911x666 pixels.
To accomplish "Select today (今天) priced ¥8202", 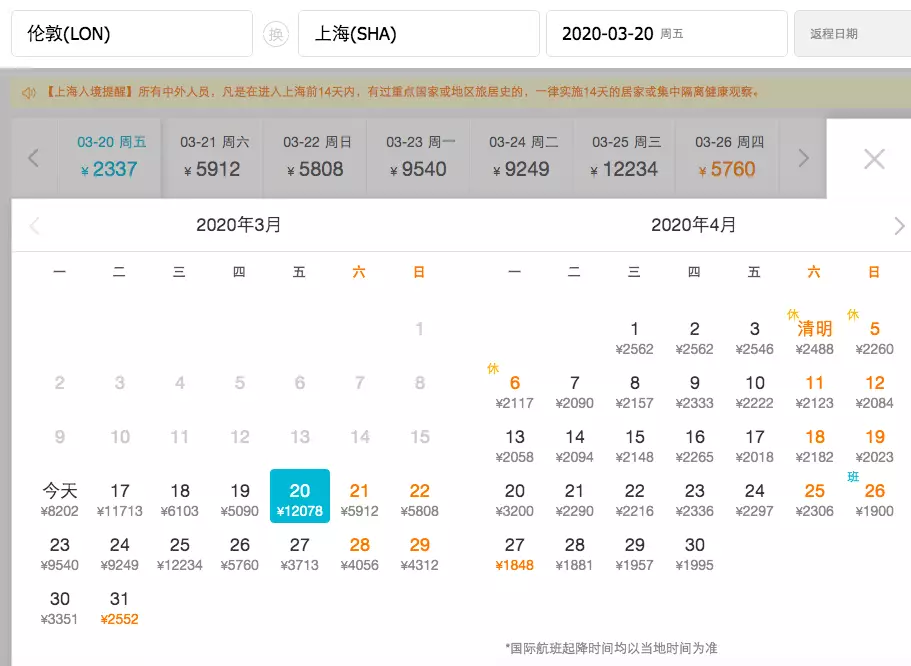I will point(60,499).
